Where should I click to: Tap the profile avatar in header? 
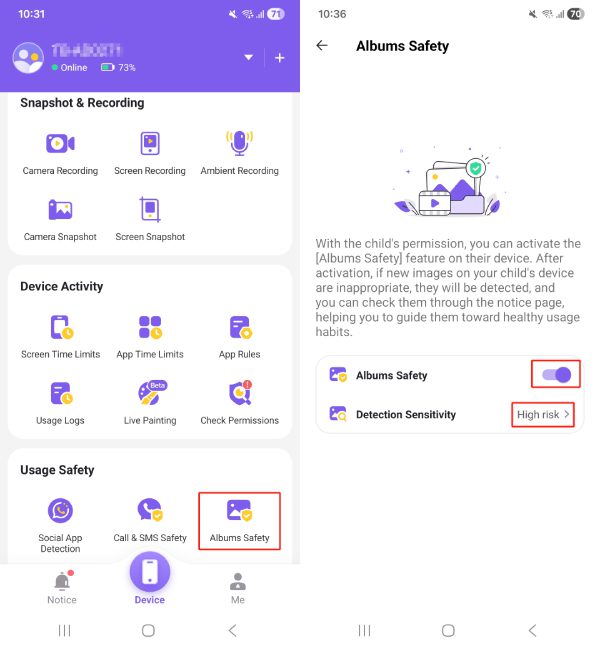[28, 58]
